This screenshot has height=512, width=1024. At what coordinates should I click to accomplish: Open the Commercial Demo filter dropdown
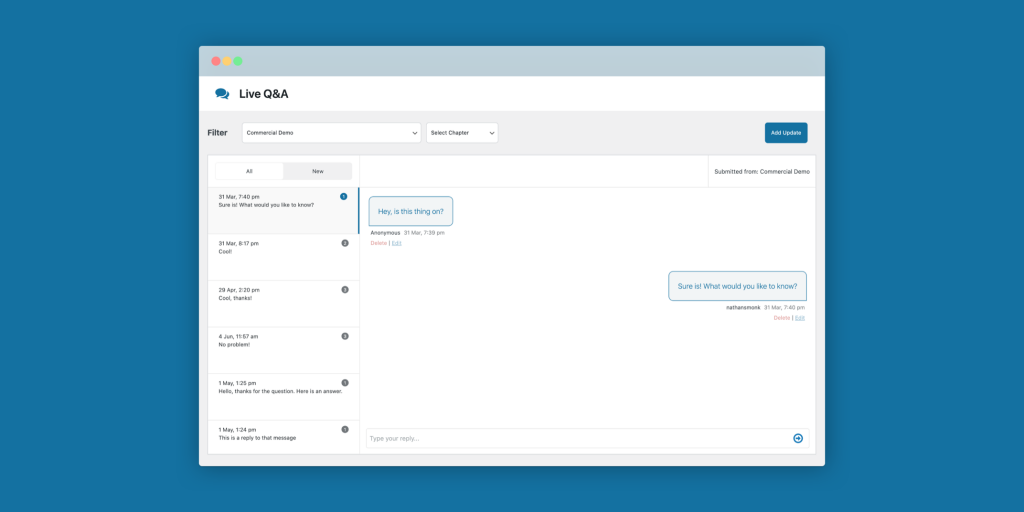click(x=332, y=133)
